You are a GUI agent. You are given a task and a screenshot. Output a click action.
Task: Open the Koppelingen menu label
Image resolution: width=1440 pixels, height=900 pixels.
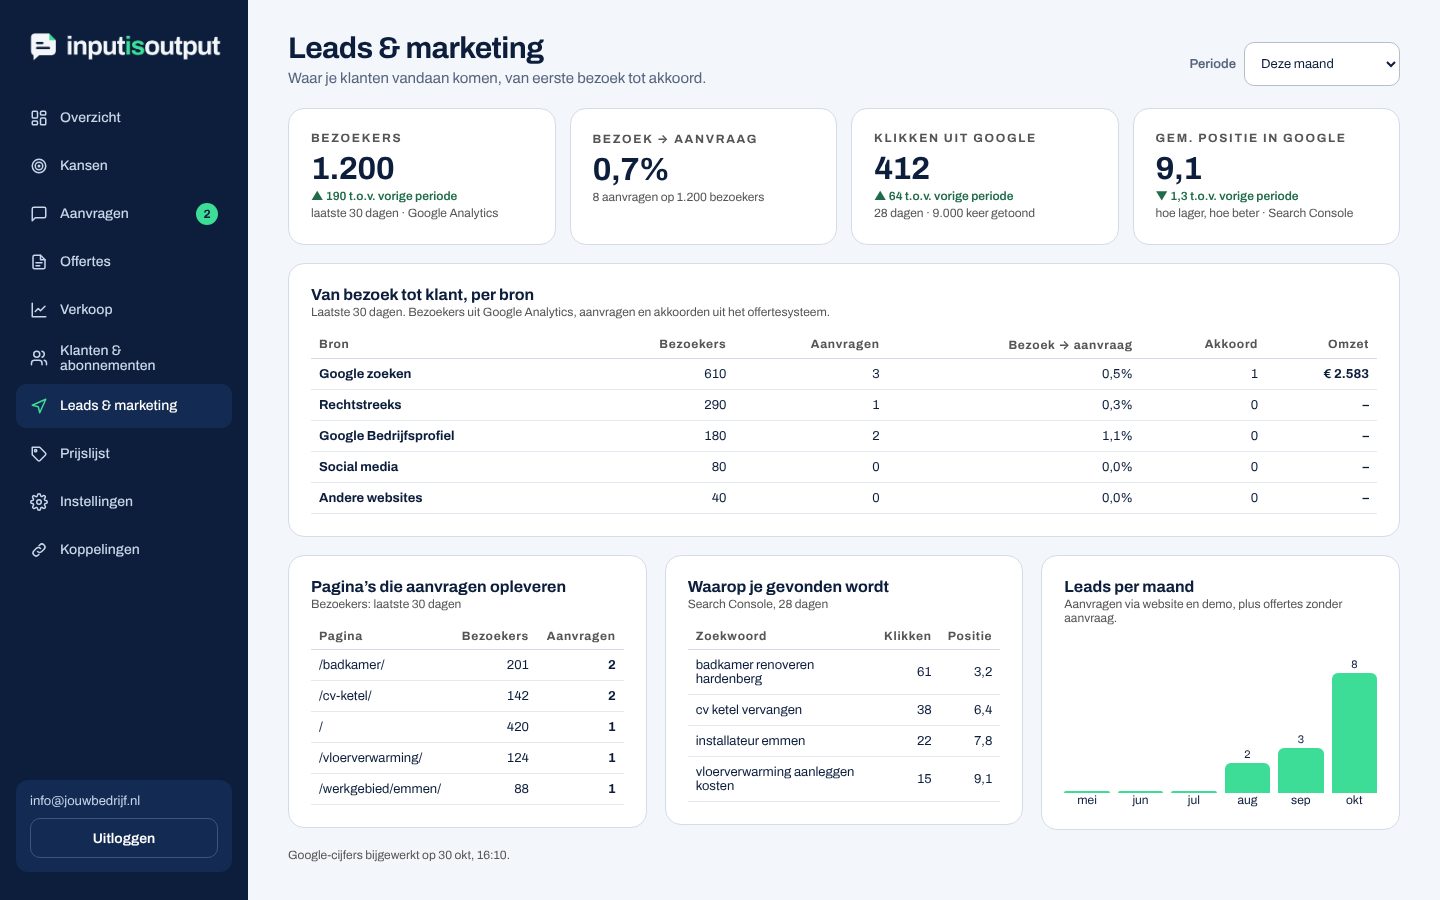pyautogui.click(x=100, y=549)
